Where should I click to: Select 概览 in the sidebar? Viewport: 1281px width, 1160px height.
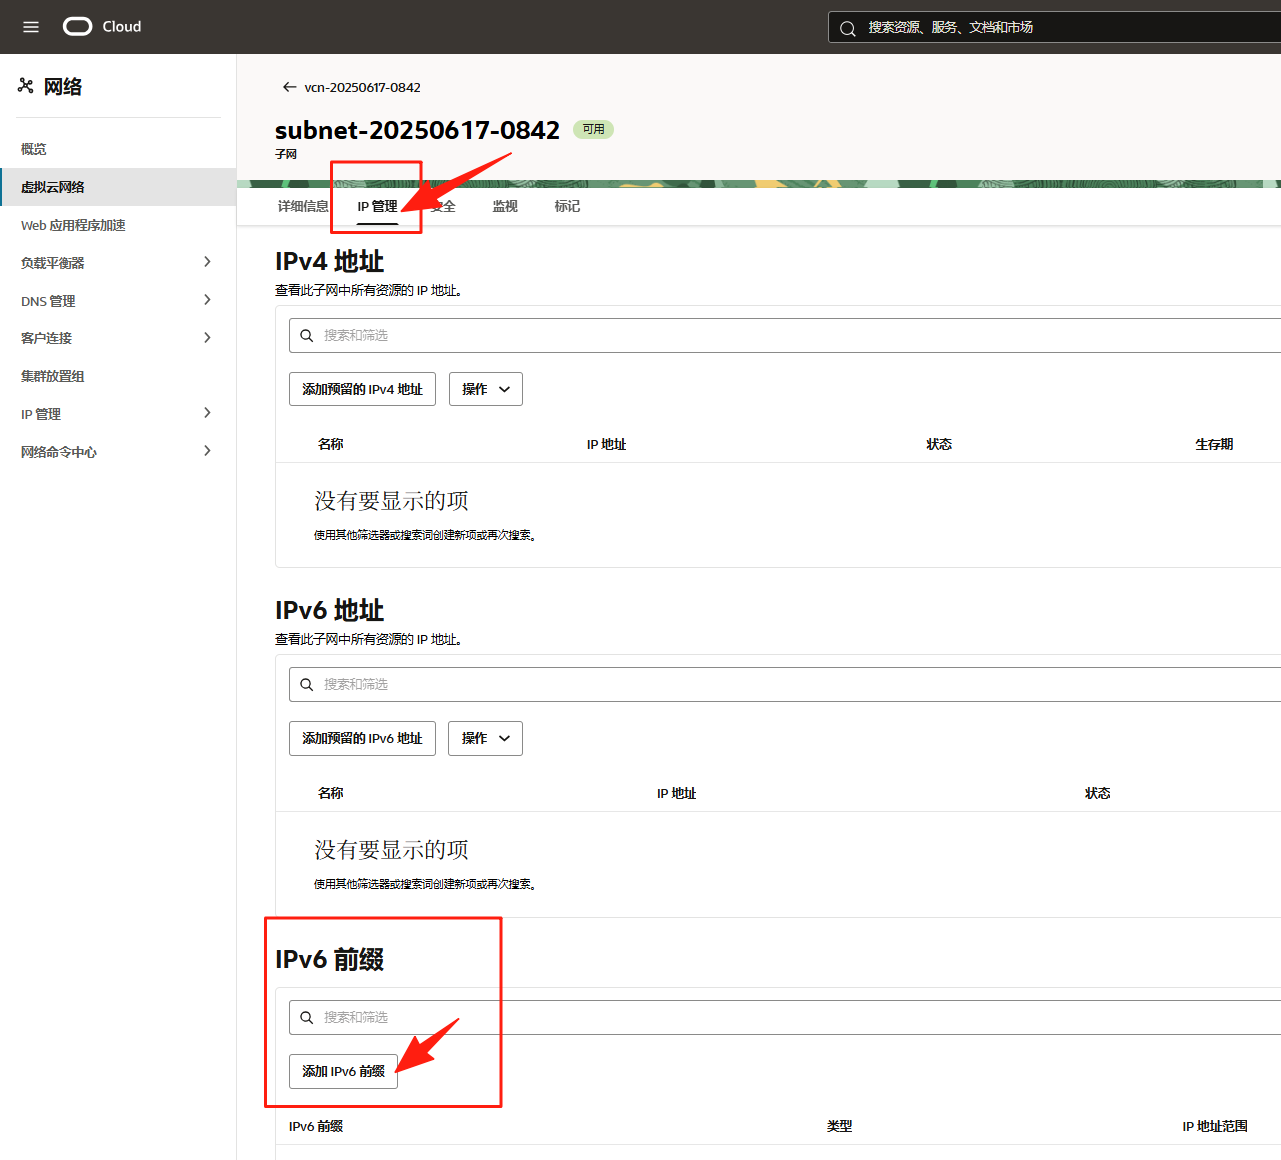34,149
